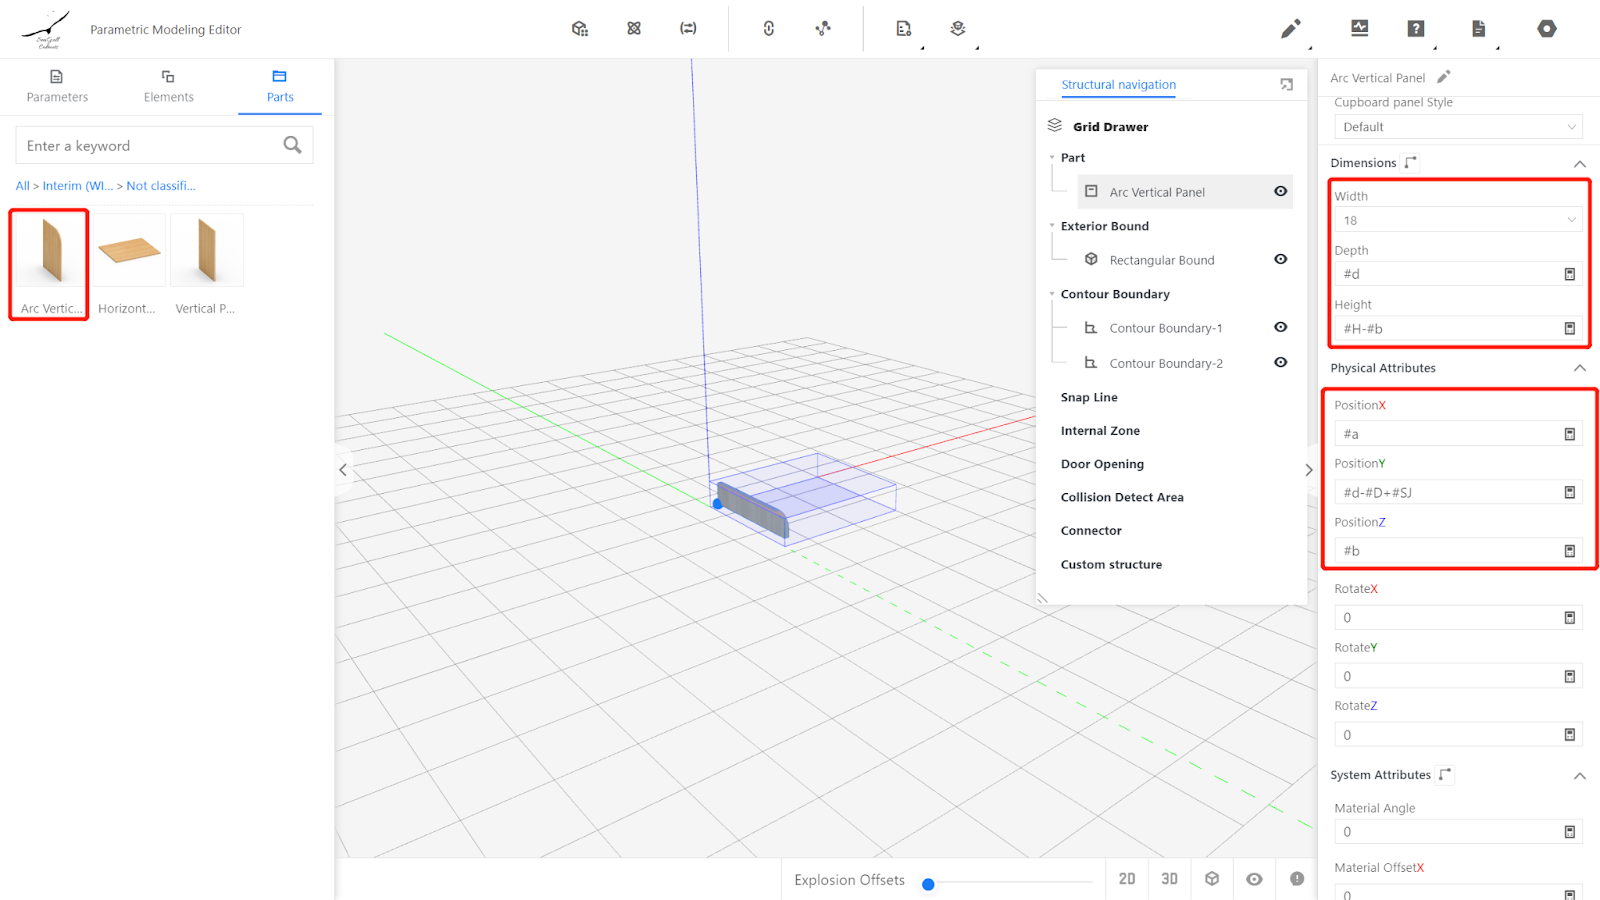Click the warning exclamation icon in bottom bar

pyautogui.click(x=1297, y=879)
